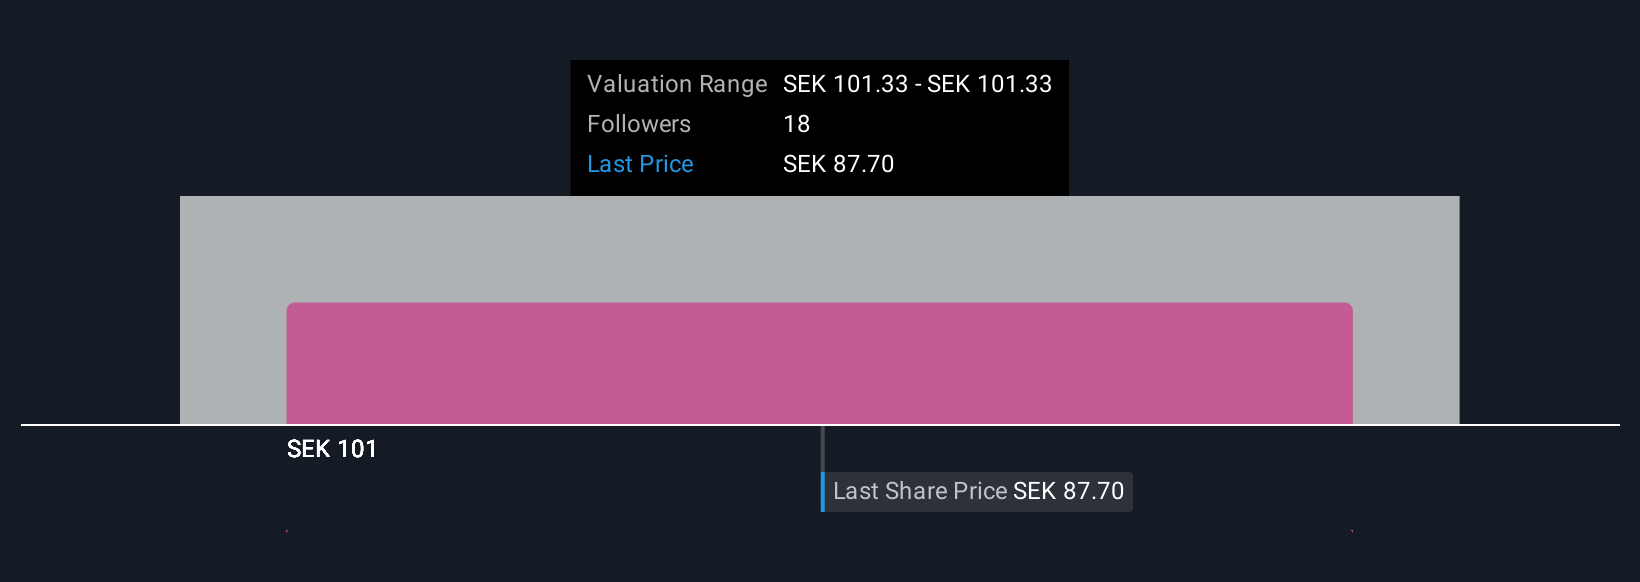
Task: Click the SEK 87.70 text in share price tag
Action: (x=1068, y=491)
